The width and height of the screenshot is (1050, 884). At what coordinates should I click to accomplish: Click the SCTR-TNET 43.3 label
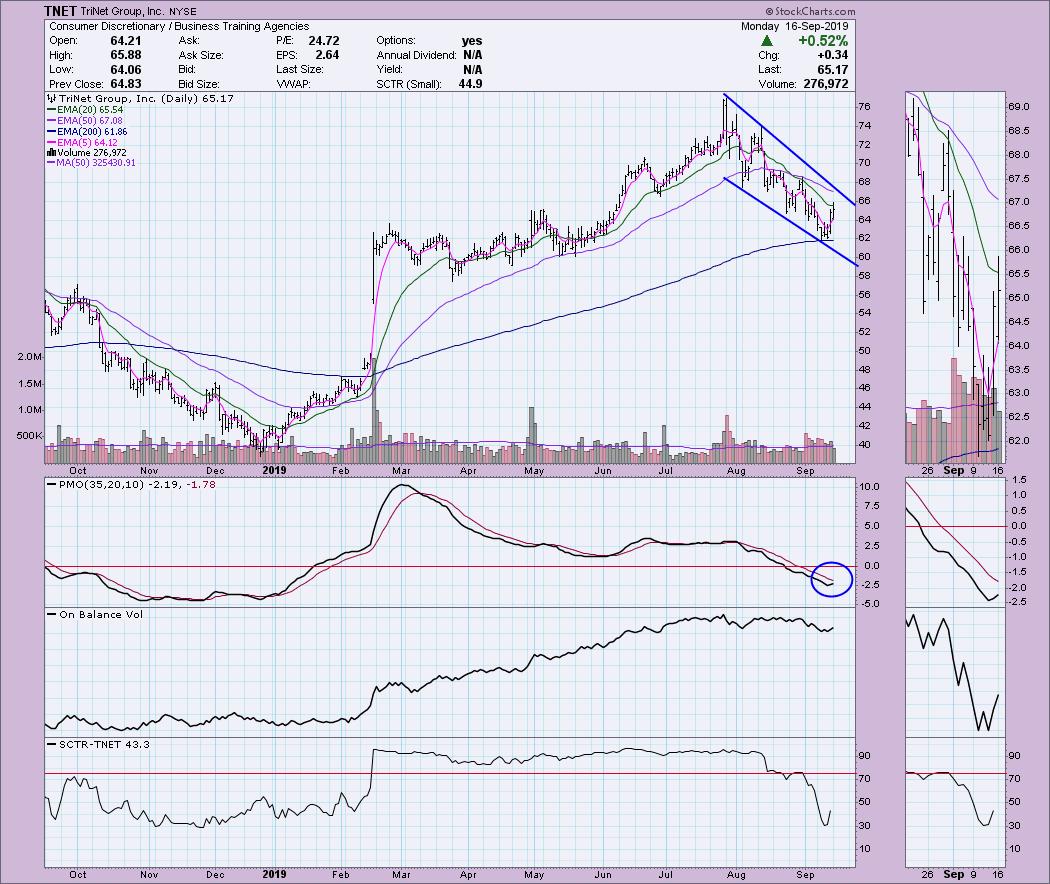(98, 744)
